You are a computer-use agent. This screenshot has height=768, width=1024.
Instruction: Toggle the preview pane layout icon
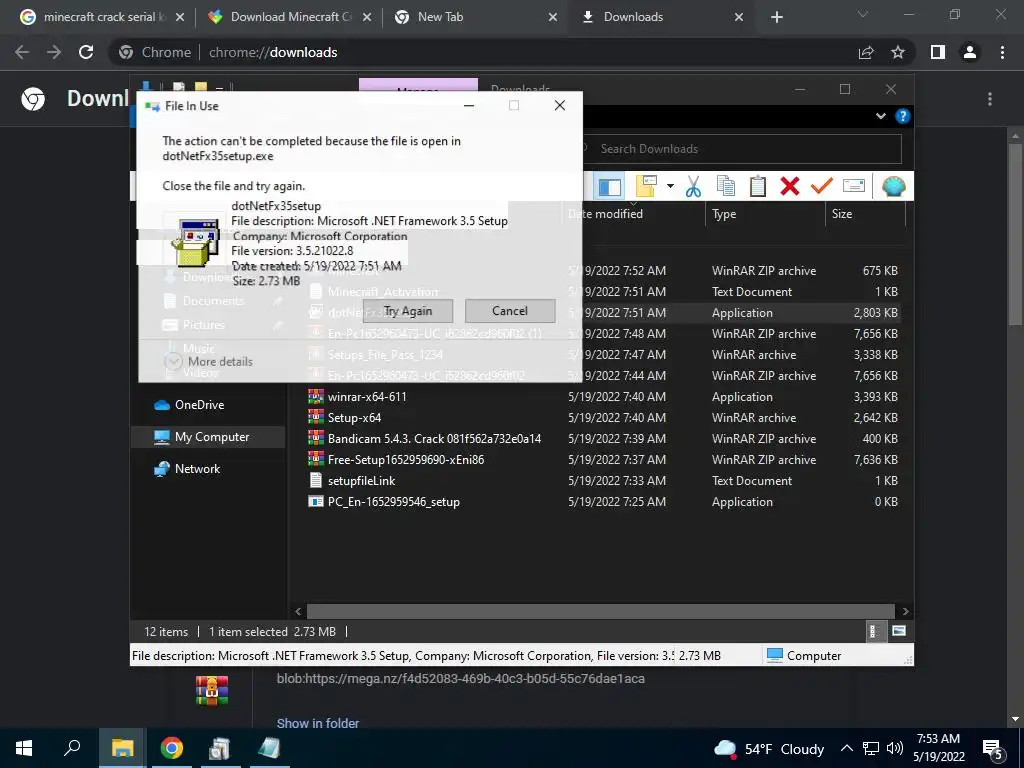pos(610,187)
